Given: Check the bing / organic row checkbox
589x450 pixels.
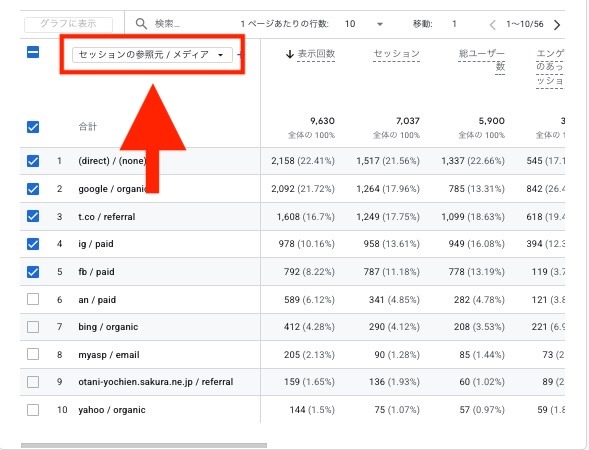Looking at the screenshot, I should click(x=33, y=327).
